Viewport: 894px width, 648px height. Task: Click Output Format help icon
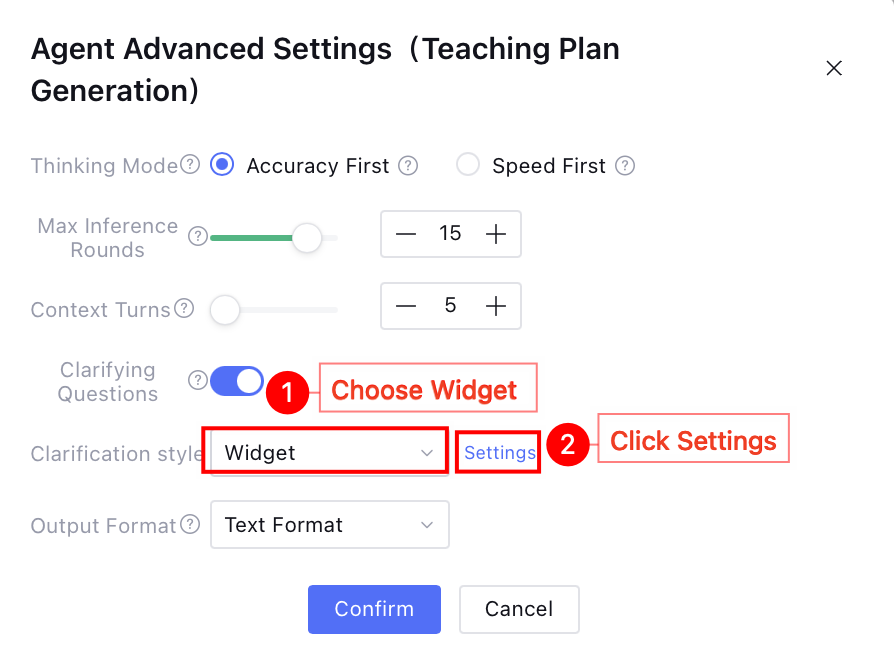191,524
